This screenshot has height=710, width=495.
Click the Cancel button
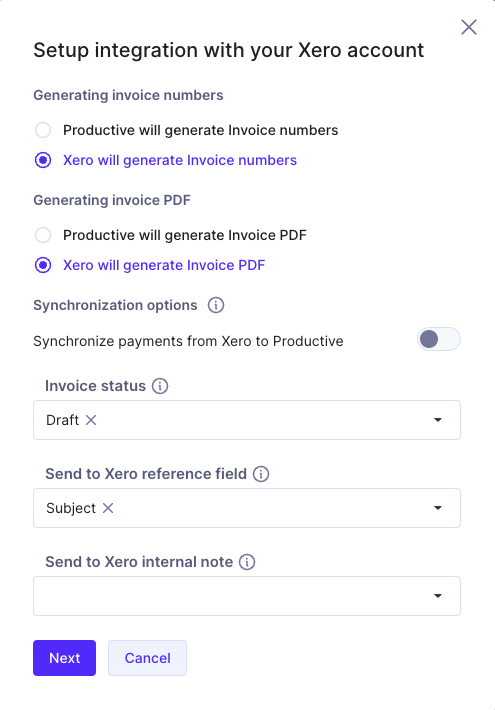[x=147, y=658]
